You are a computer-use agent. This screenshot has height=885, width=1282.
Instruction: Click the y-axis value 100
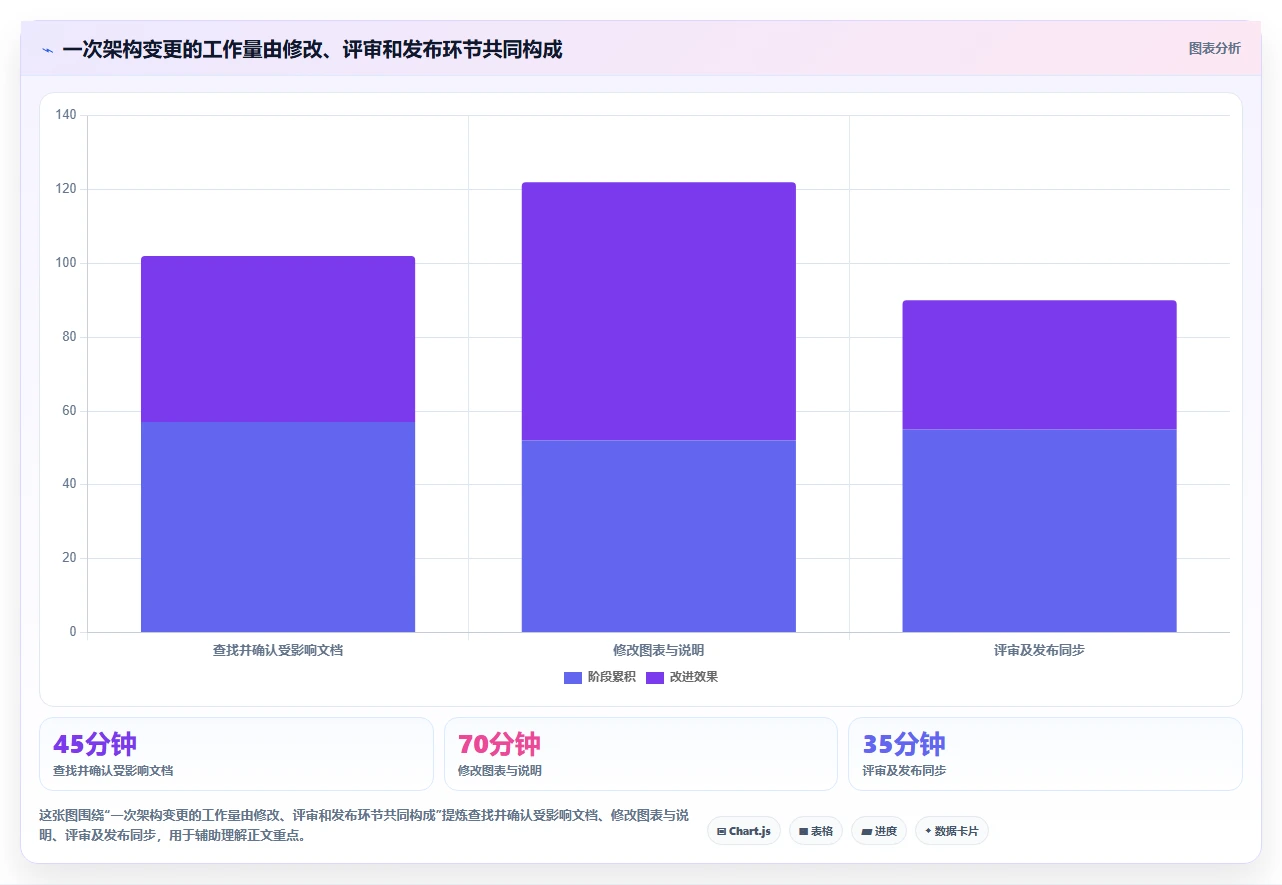[x=66, y=263]
